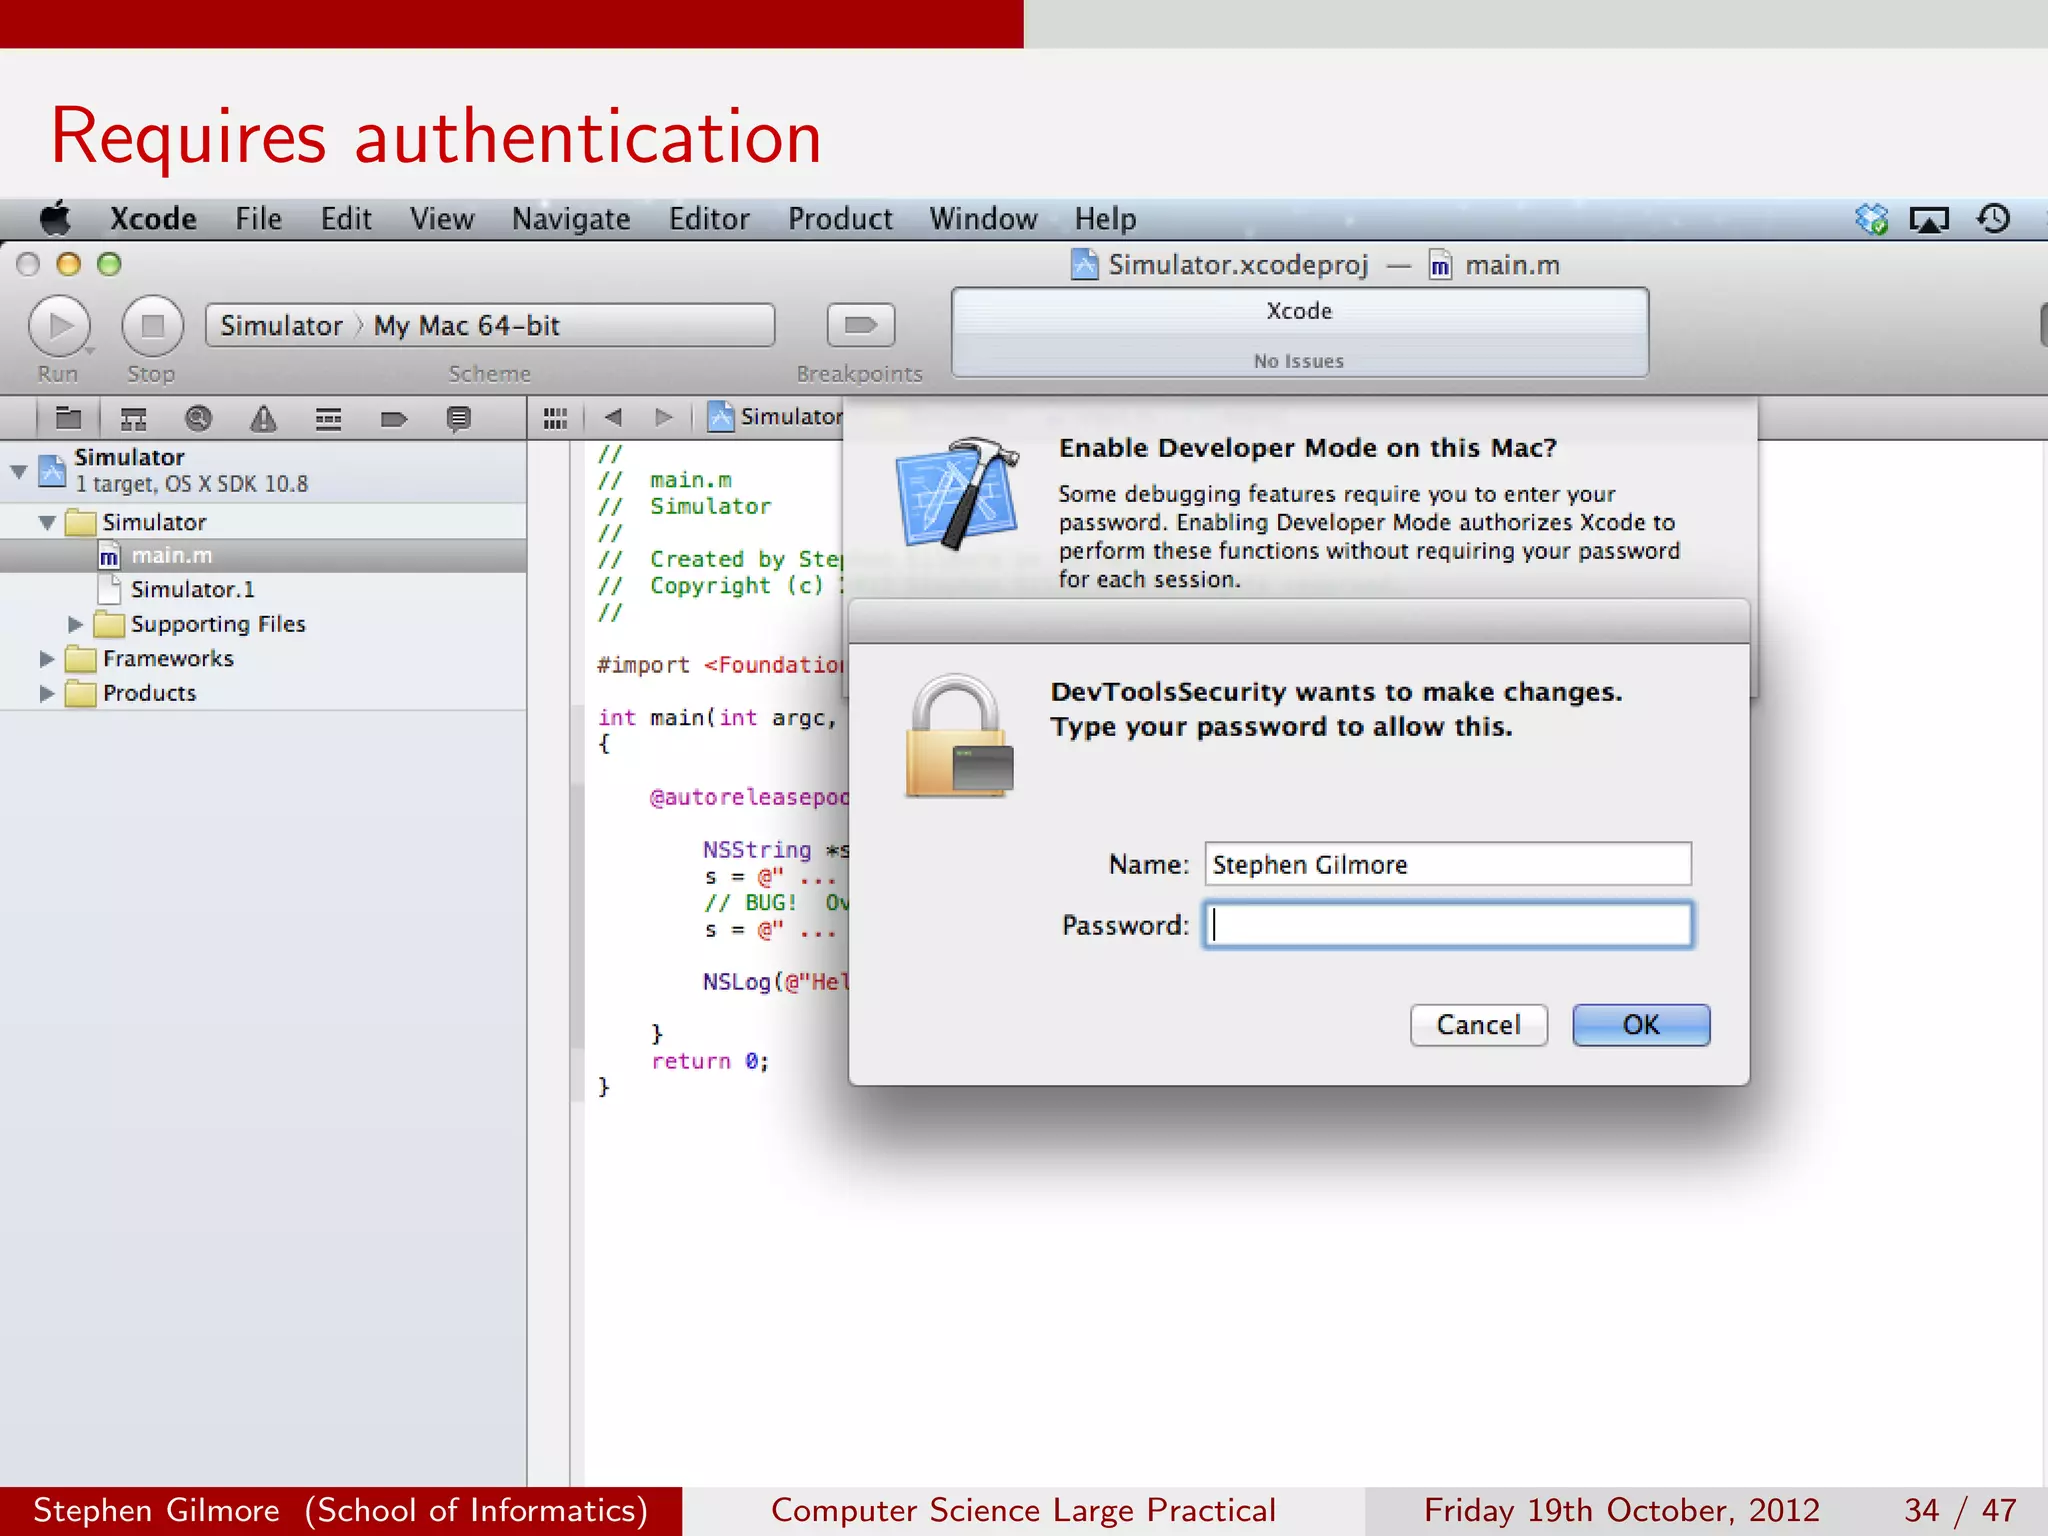Open the Apple menu
2048x1536 pixels.
pyautogui.click(x=56, y=218)
